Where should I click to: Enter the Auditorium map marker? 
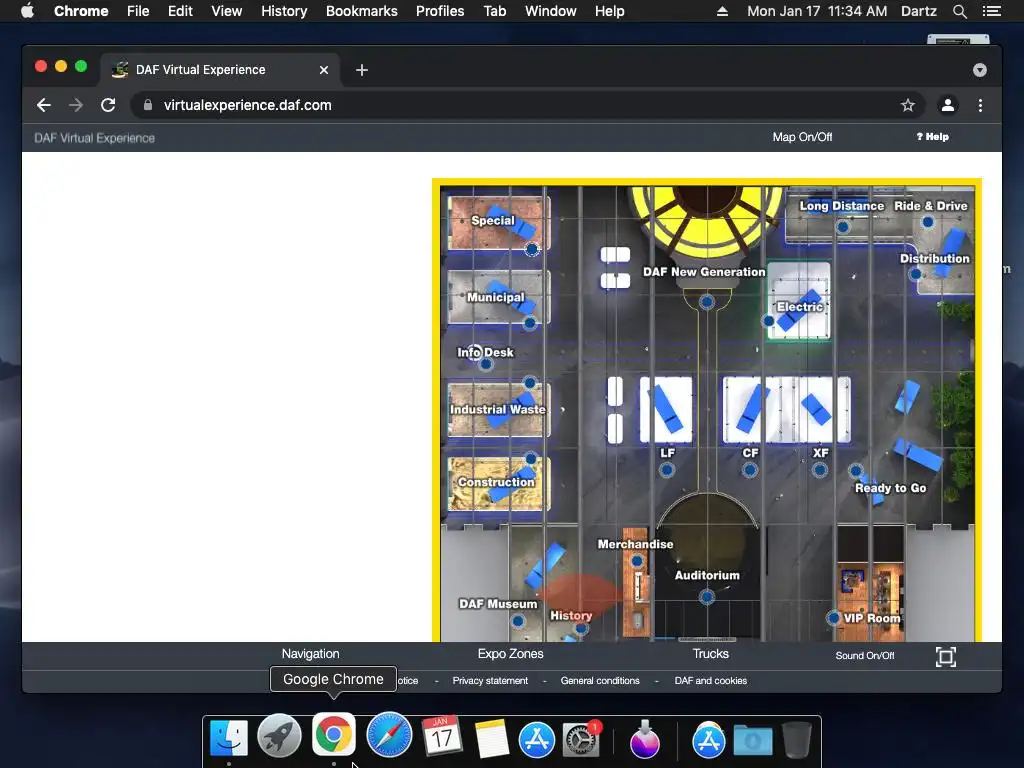[x=707, y=596]
